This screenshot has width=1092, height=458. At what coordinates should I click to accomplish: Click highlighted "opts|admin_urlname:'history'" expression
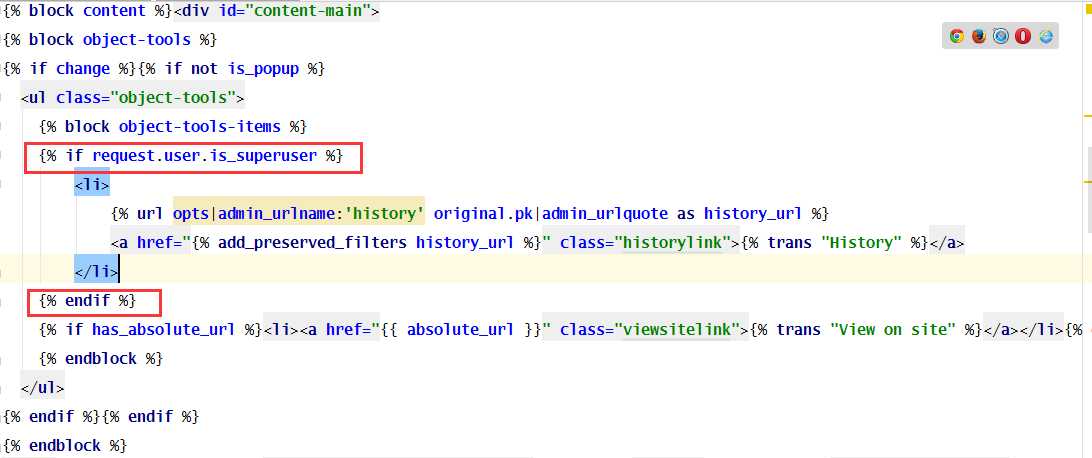coord(299,213)
